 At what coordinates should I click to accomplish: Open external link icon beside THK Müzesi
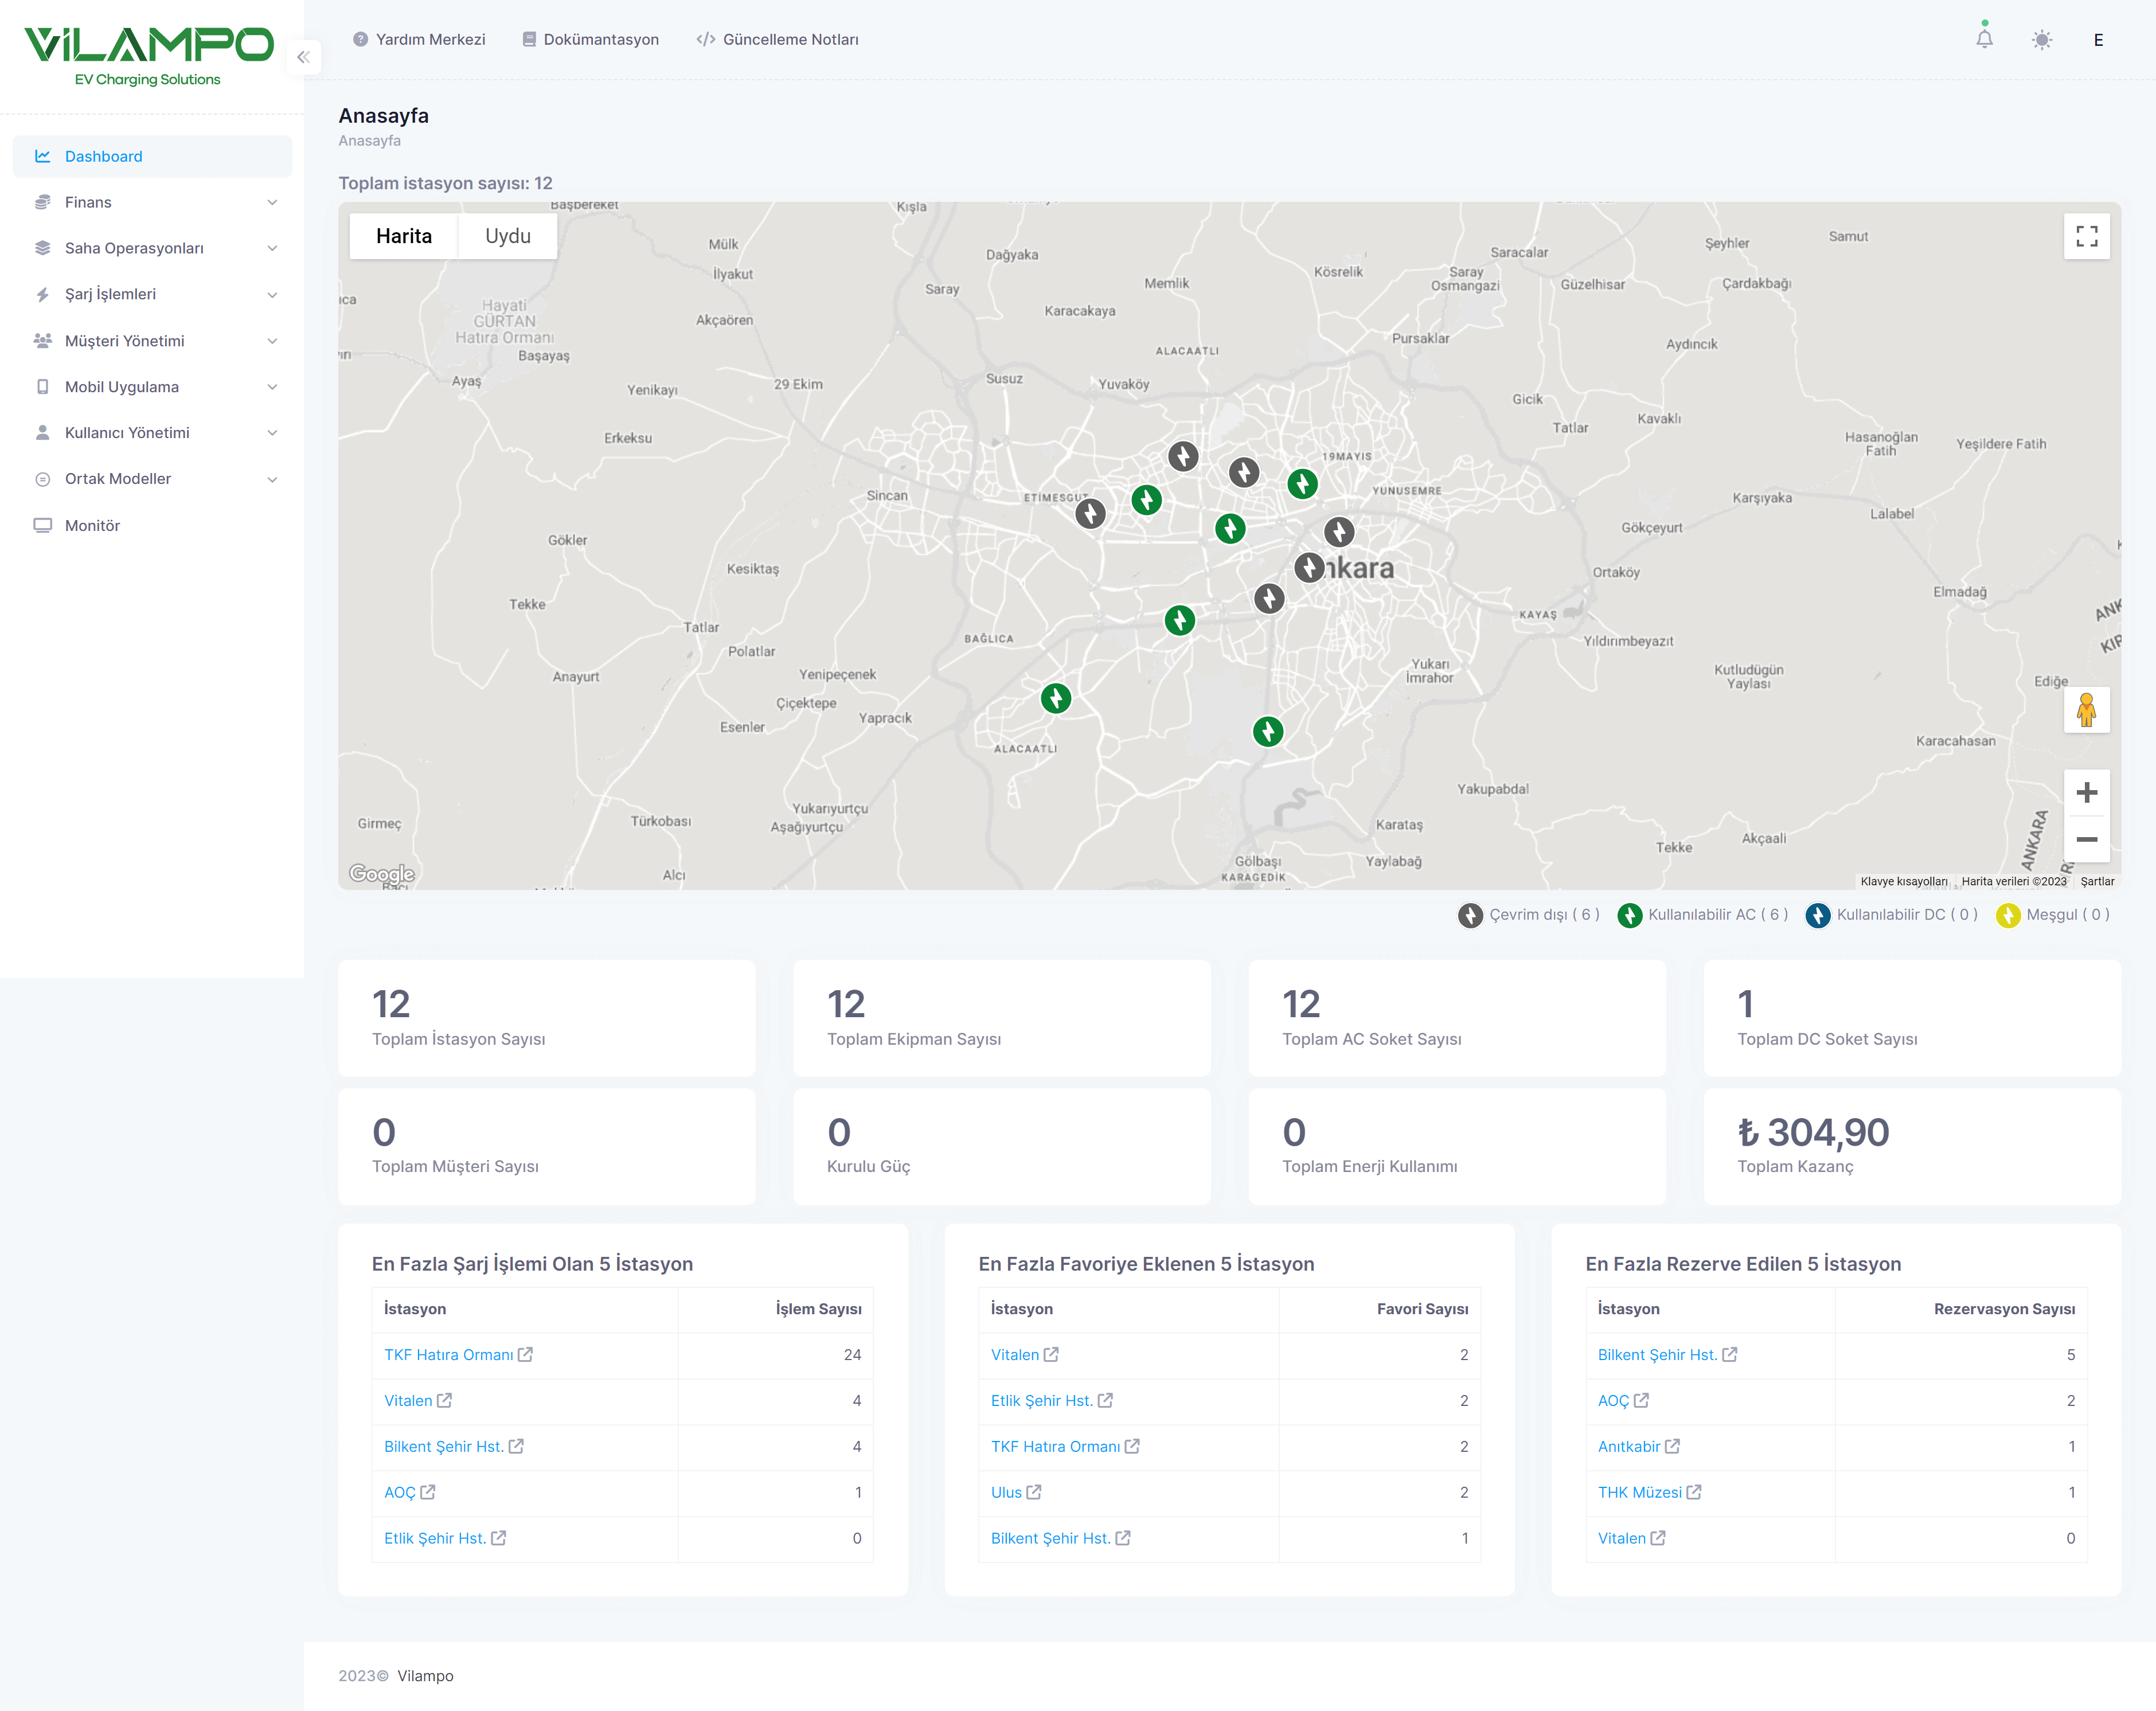coord(1694,1493)
